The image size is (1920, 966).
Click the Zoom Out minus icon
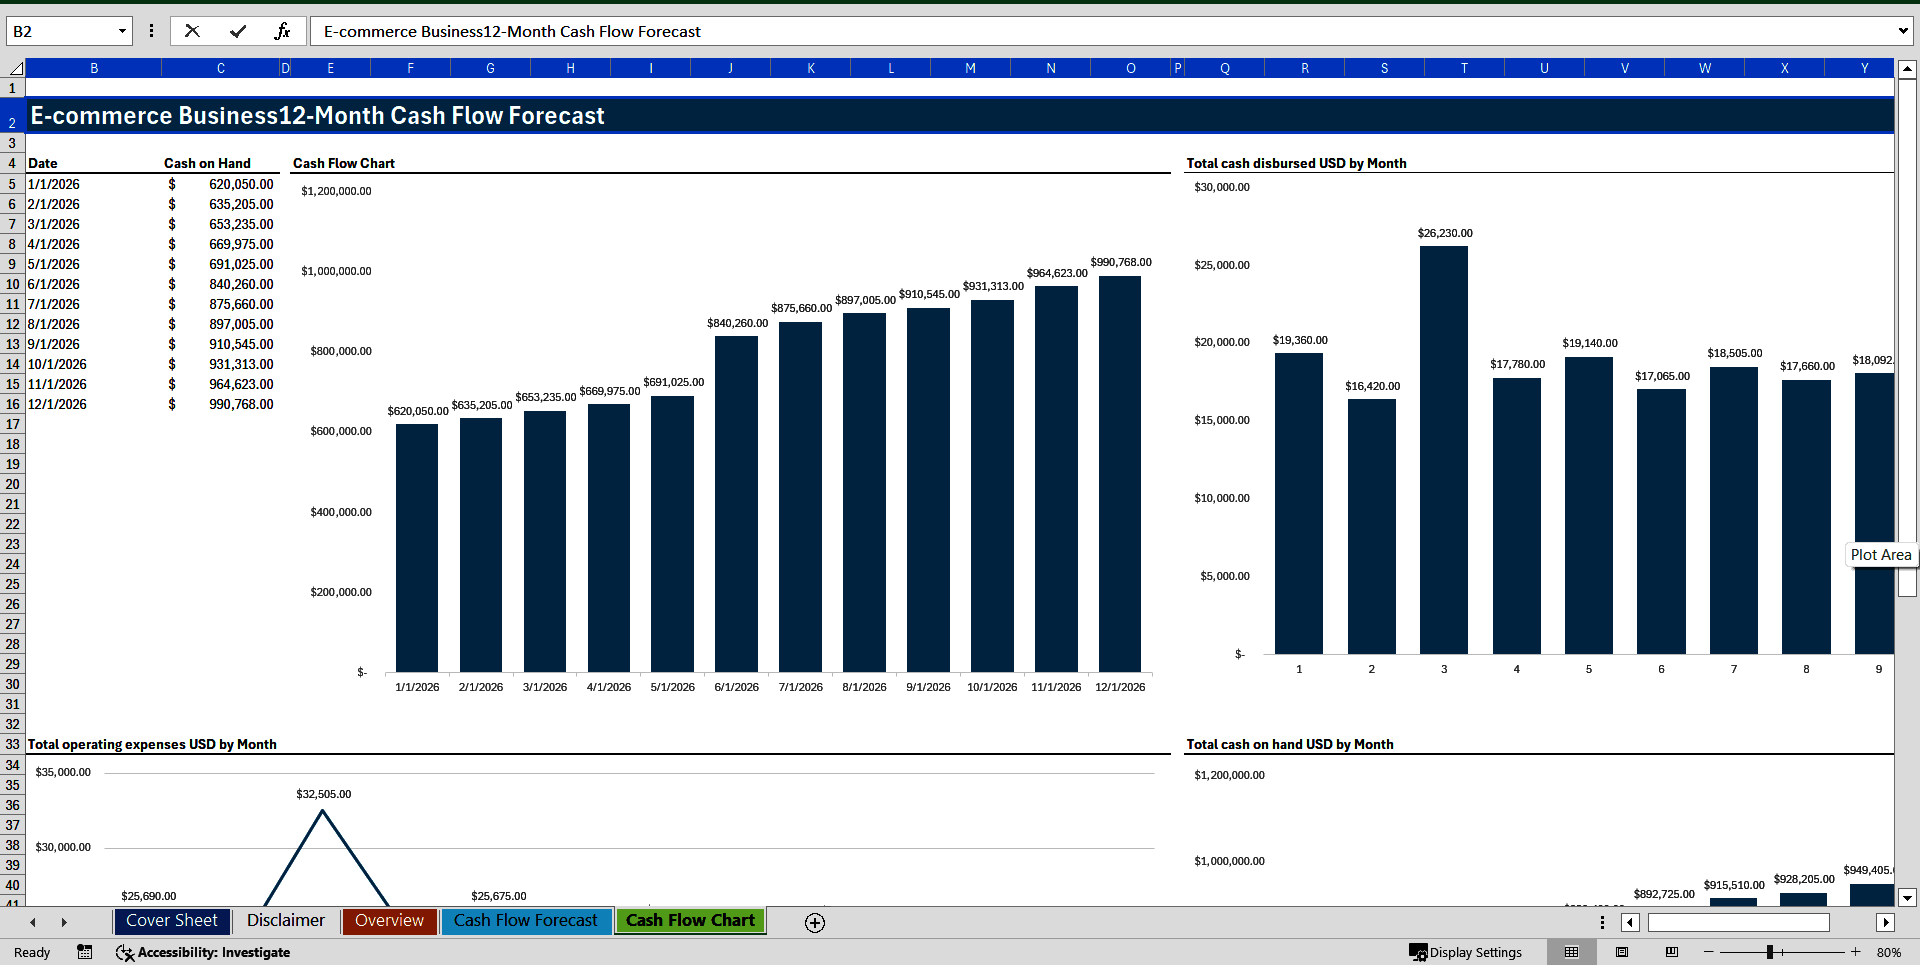1708,952
